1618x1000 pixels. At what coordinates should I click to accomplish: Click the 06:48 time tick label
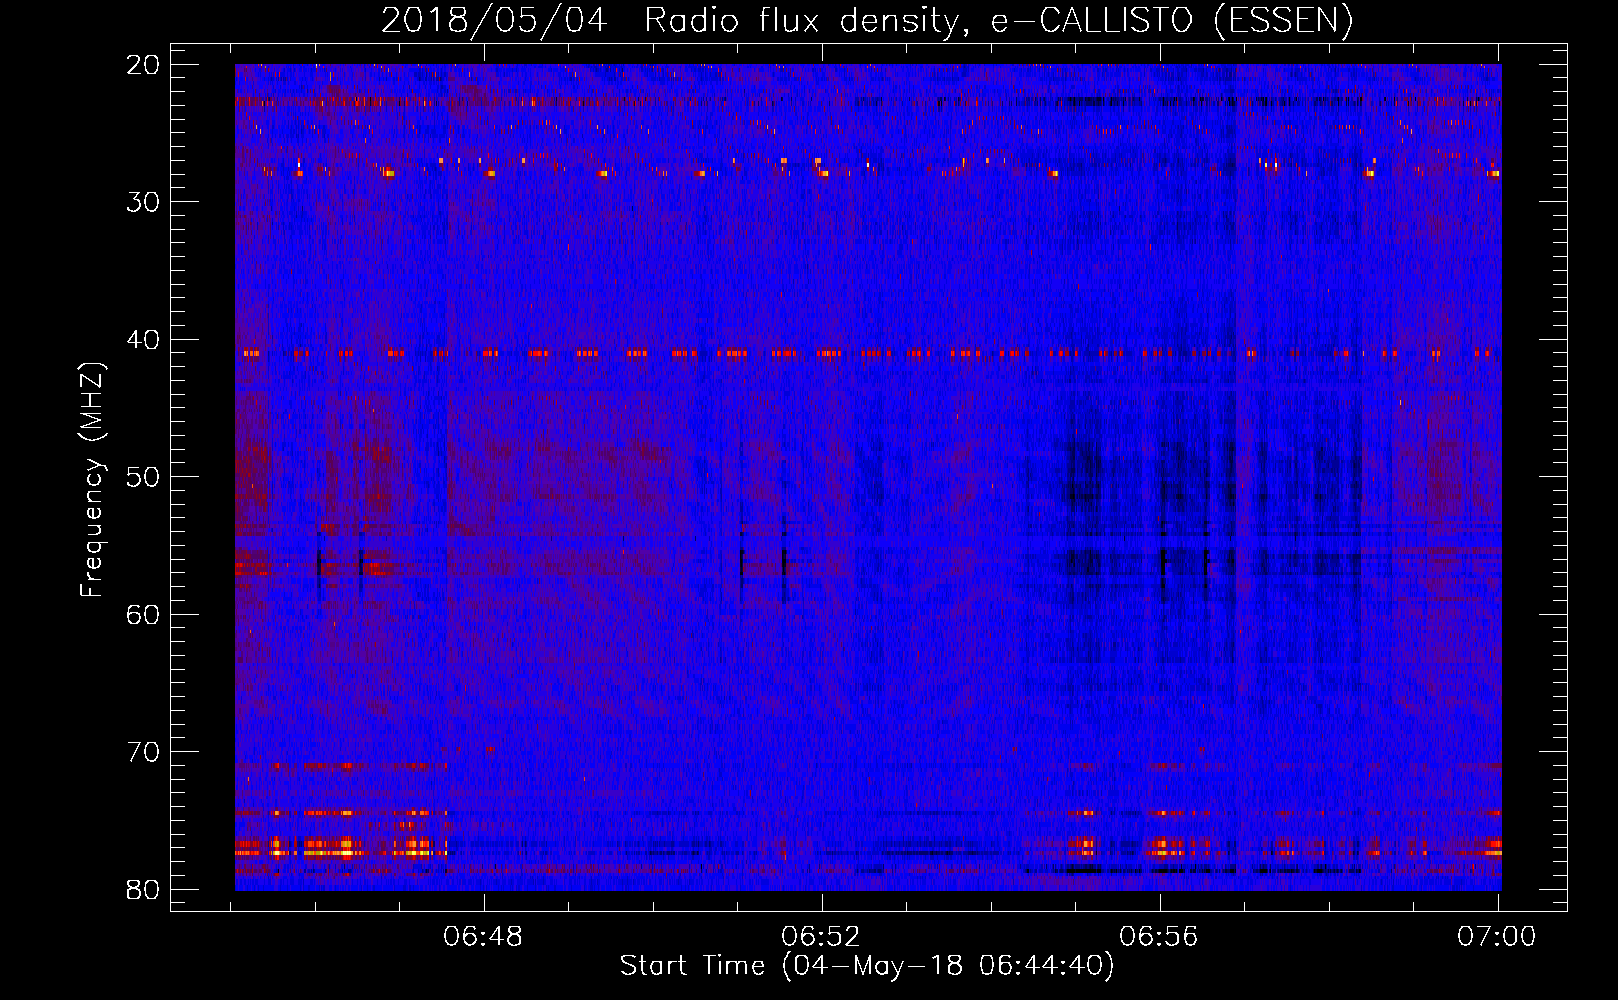[x=484, y=936]
